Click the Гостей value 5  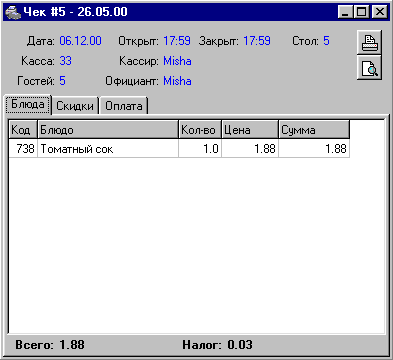tap(62, 81)
